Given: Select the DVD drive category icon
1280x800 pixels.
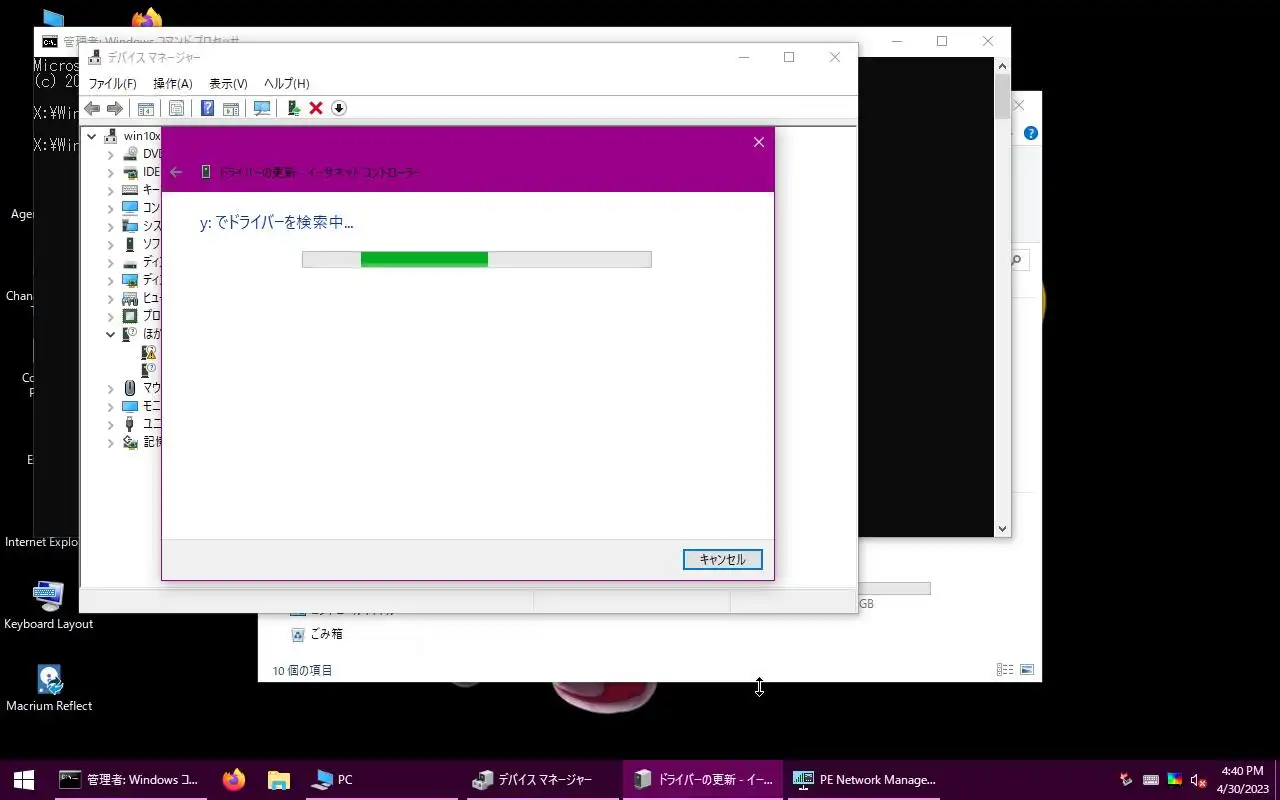Looking at the screenshot, I should (130, 154).
